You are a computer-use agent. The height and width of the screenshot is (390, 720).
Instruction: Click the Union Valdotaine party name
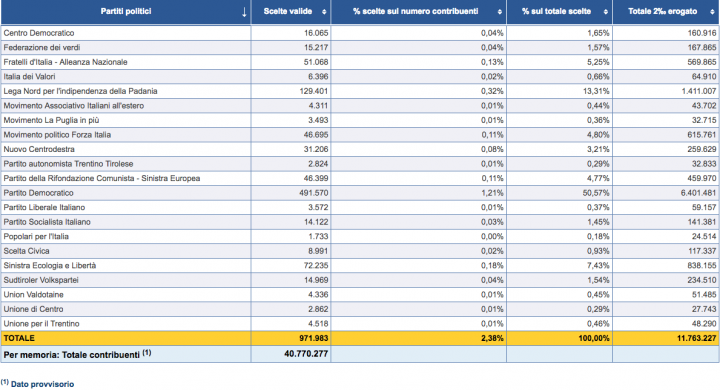click(x=34, y=295)
